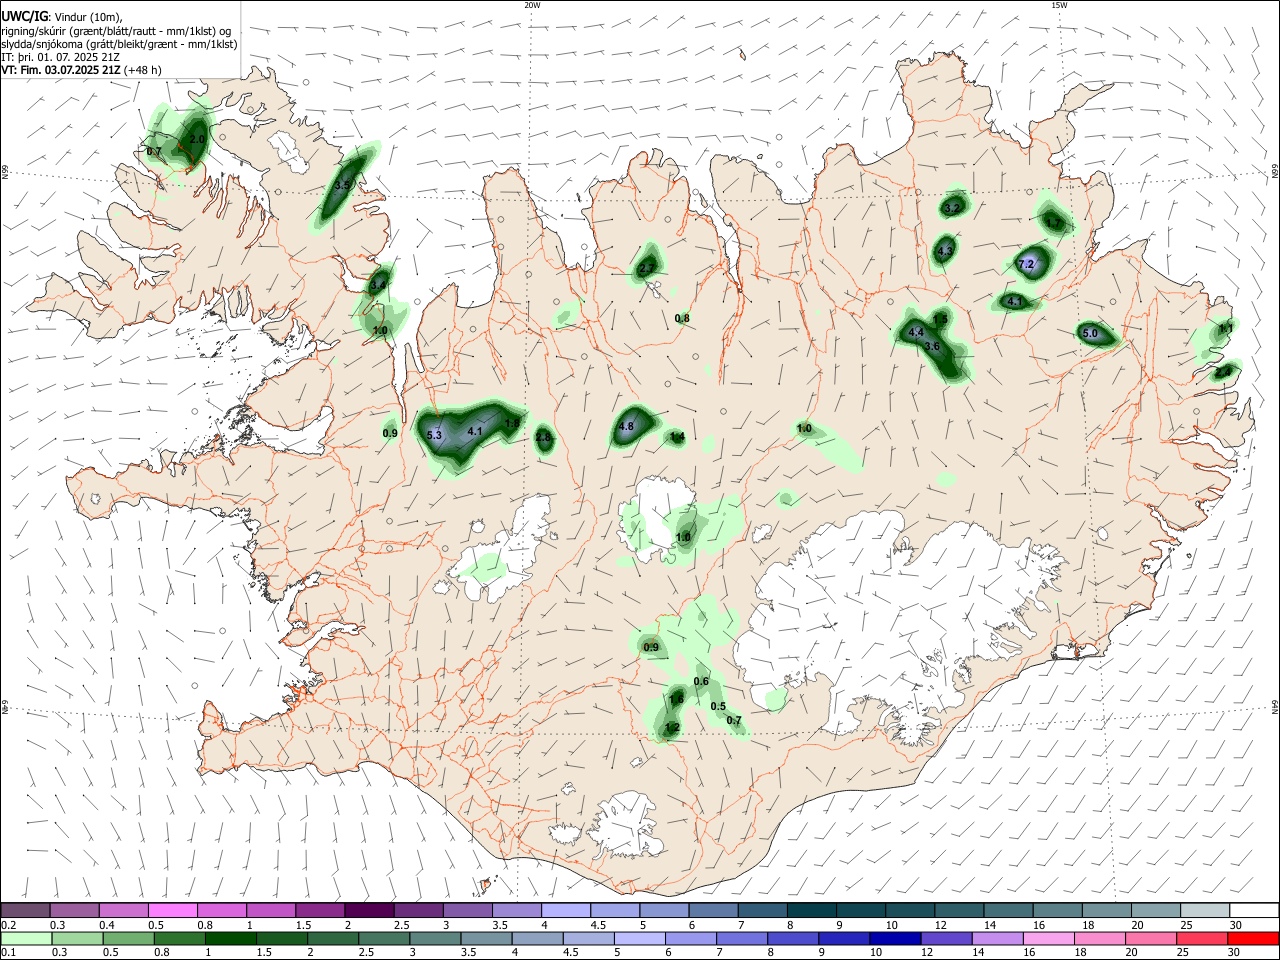Click the 7.2 precipitation value in the northeast
1280x960 pixels.
1026,265
